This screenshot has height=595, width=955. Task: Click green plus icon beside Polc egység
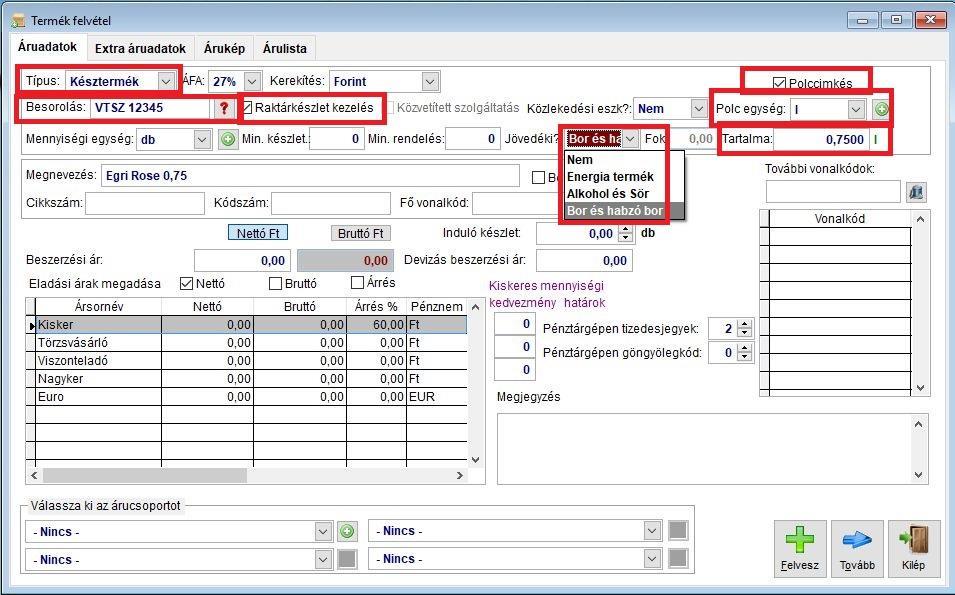point(881,110)
